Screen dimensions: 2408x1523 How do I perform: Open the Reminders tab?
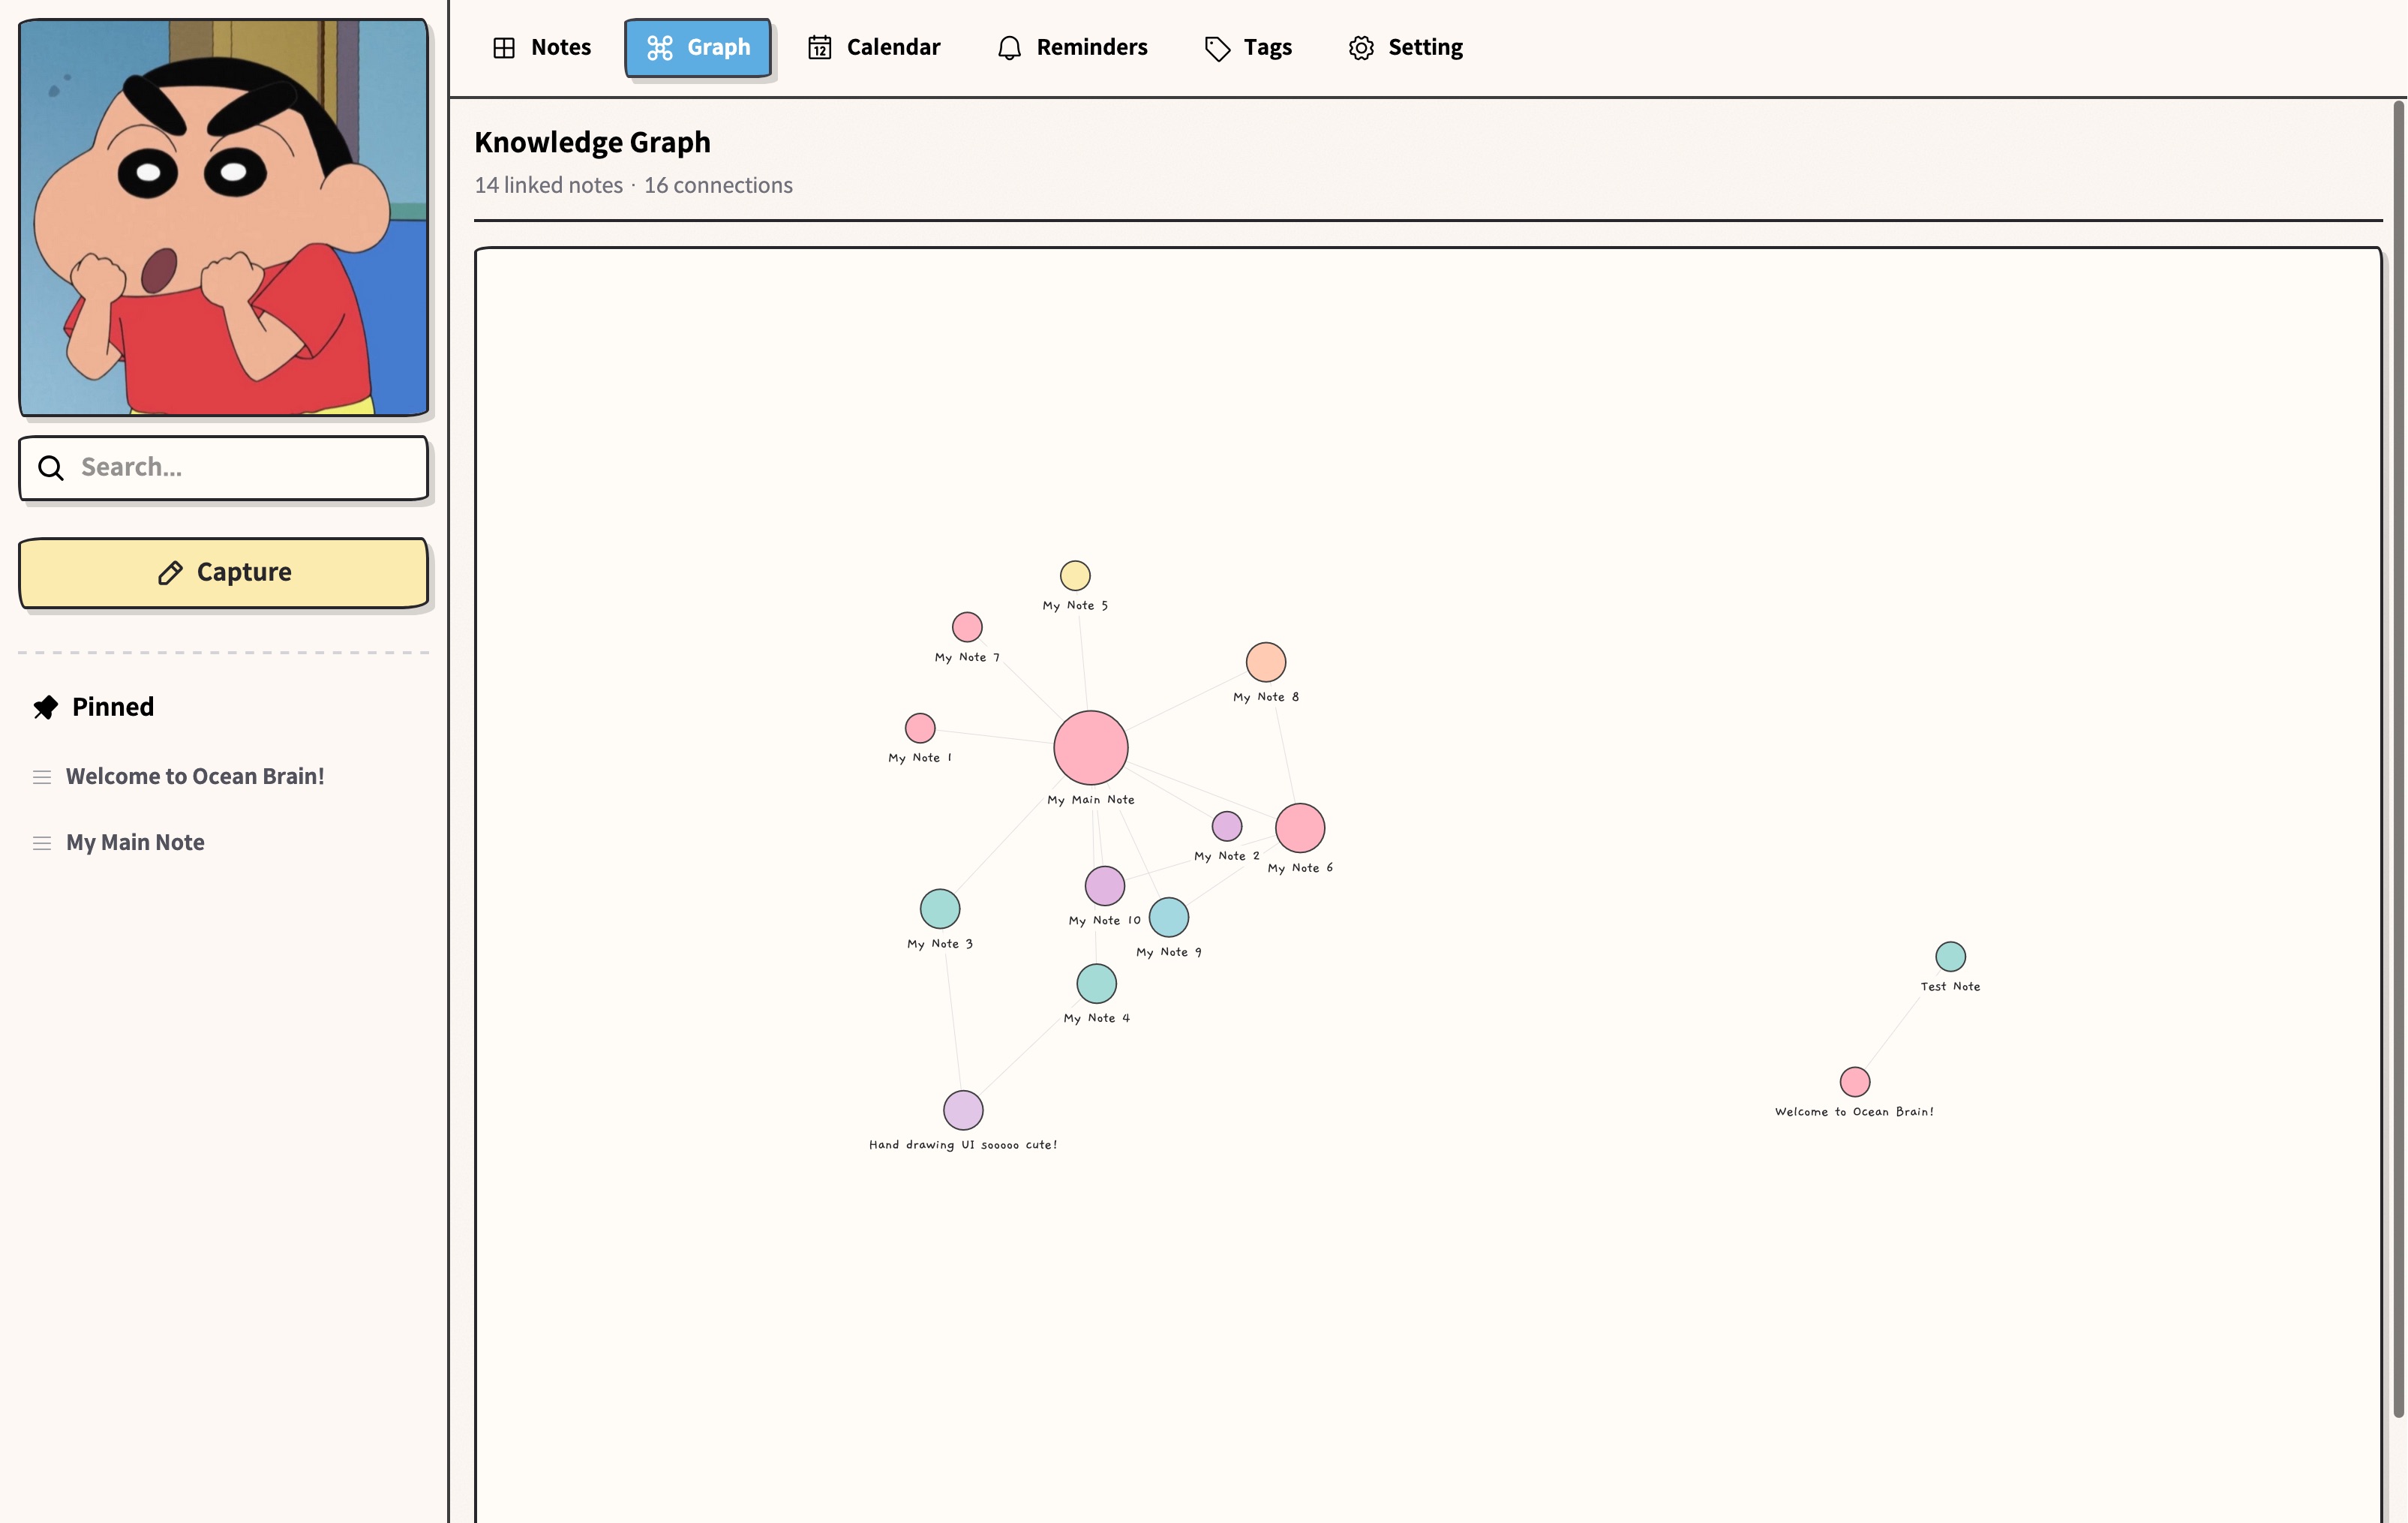(x=1072, y=47)
